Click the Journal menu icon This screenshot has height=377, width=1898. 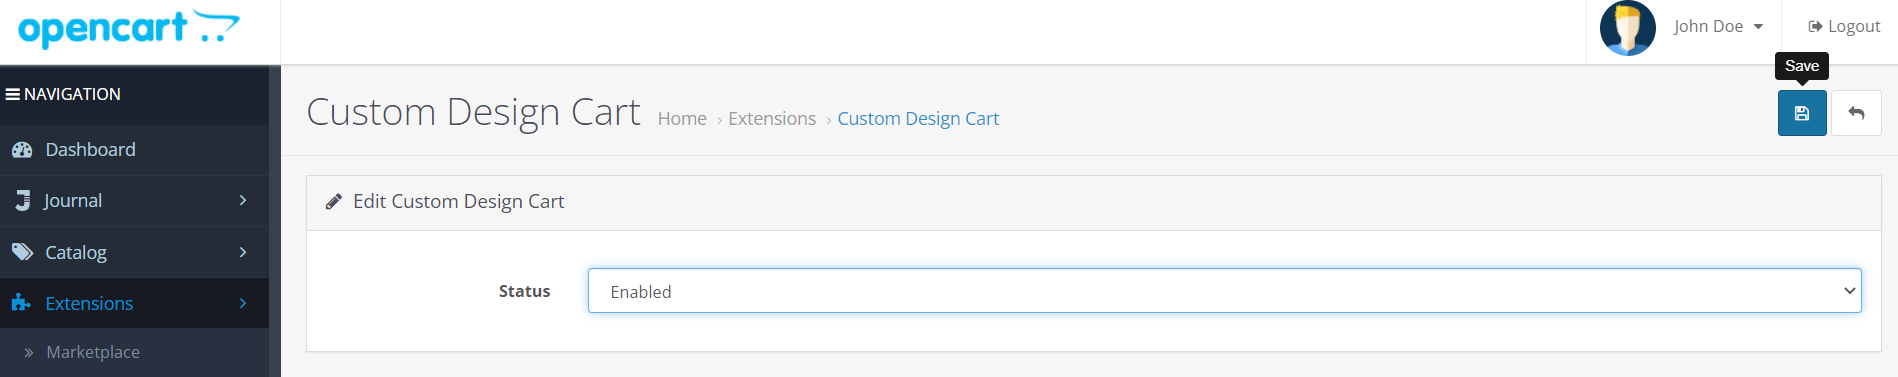22,201
